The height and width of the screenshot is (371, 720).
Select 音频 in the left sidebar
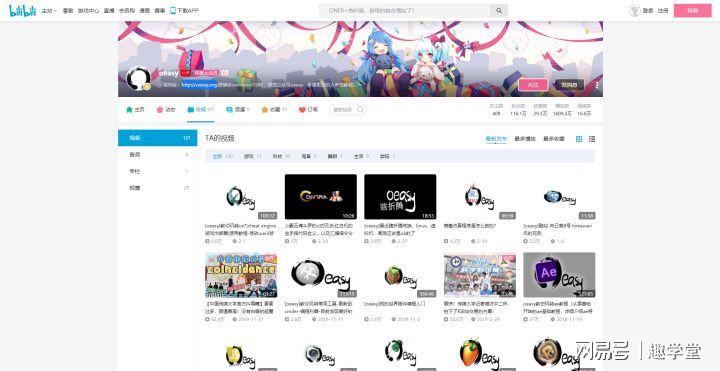tap(158, 155)
